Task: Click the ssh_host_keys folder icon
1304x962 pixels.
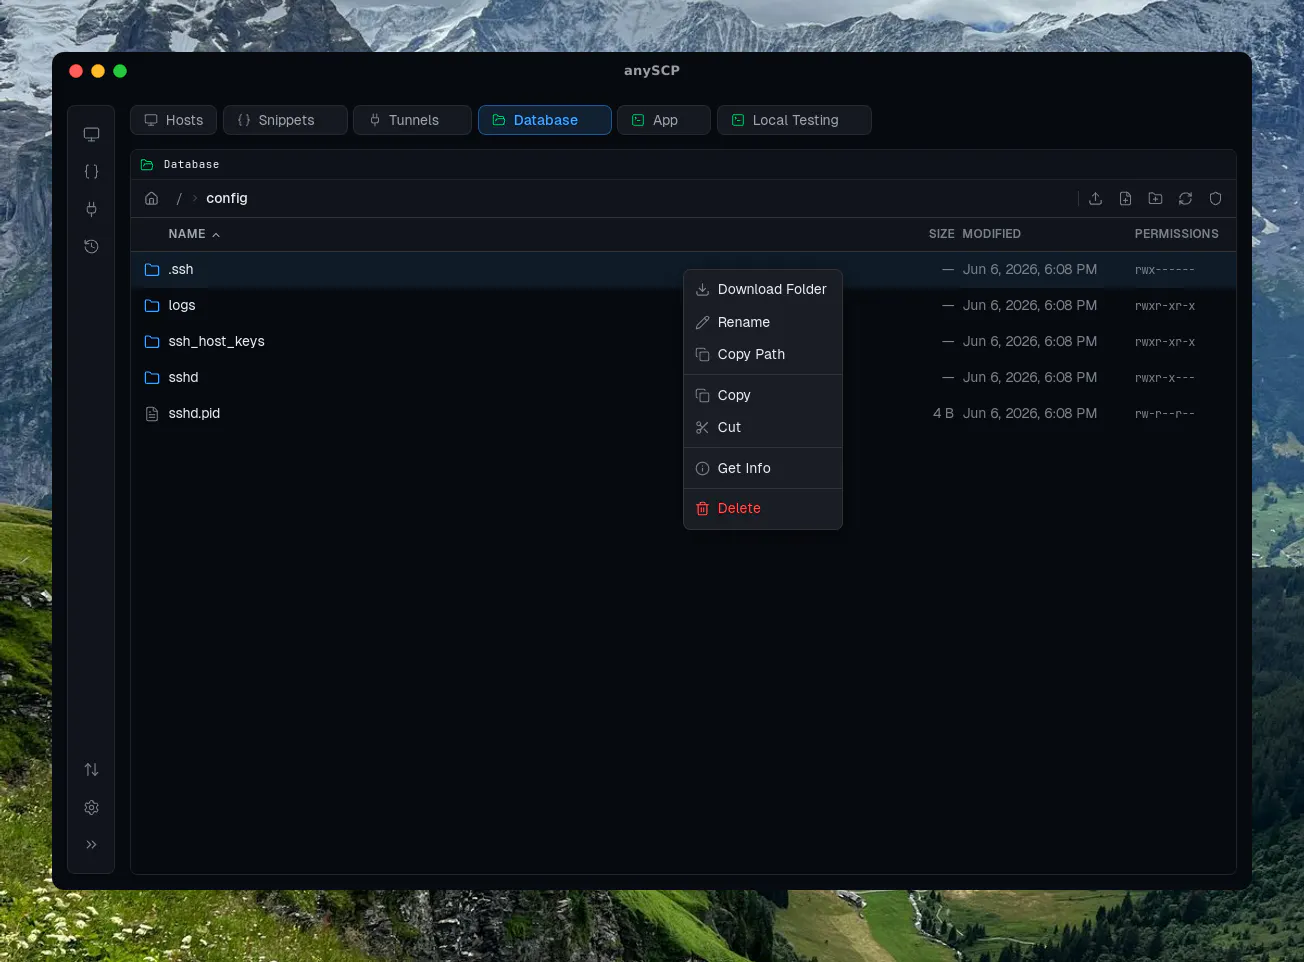Action: pos(152,342)
